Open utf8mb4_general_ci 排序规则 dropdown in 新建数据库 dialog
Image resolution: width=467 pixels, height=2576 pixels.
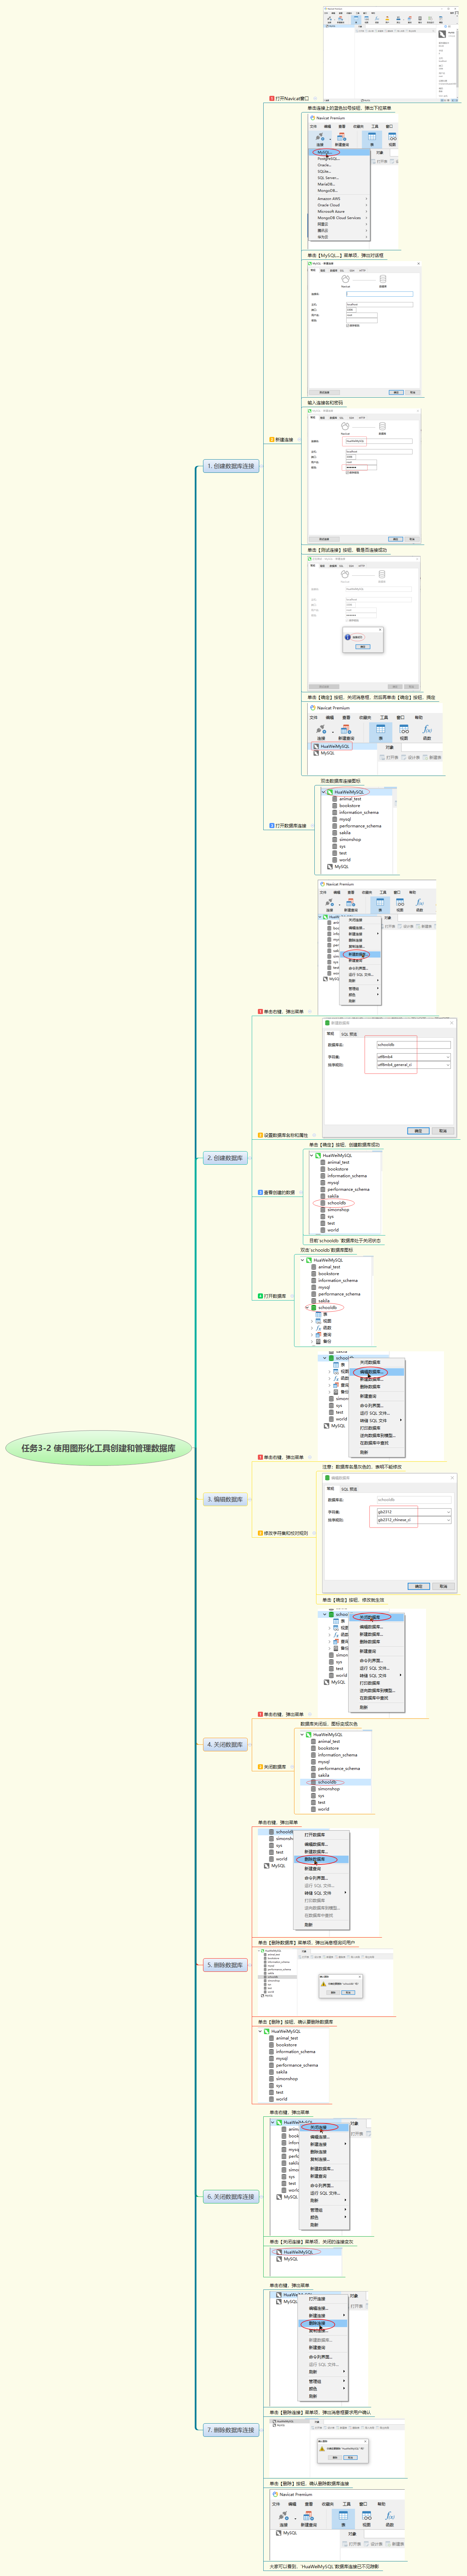(448, 1065)
